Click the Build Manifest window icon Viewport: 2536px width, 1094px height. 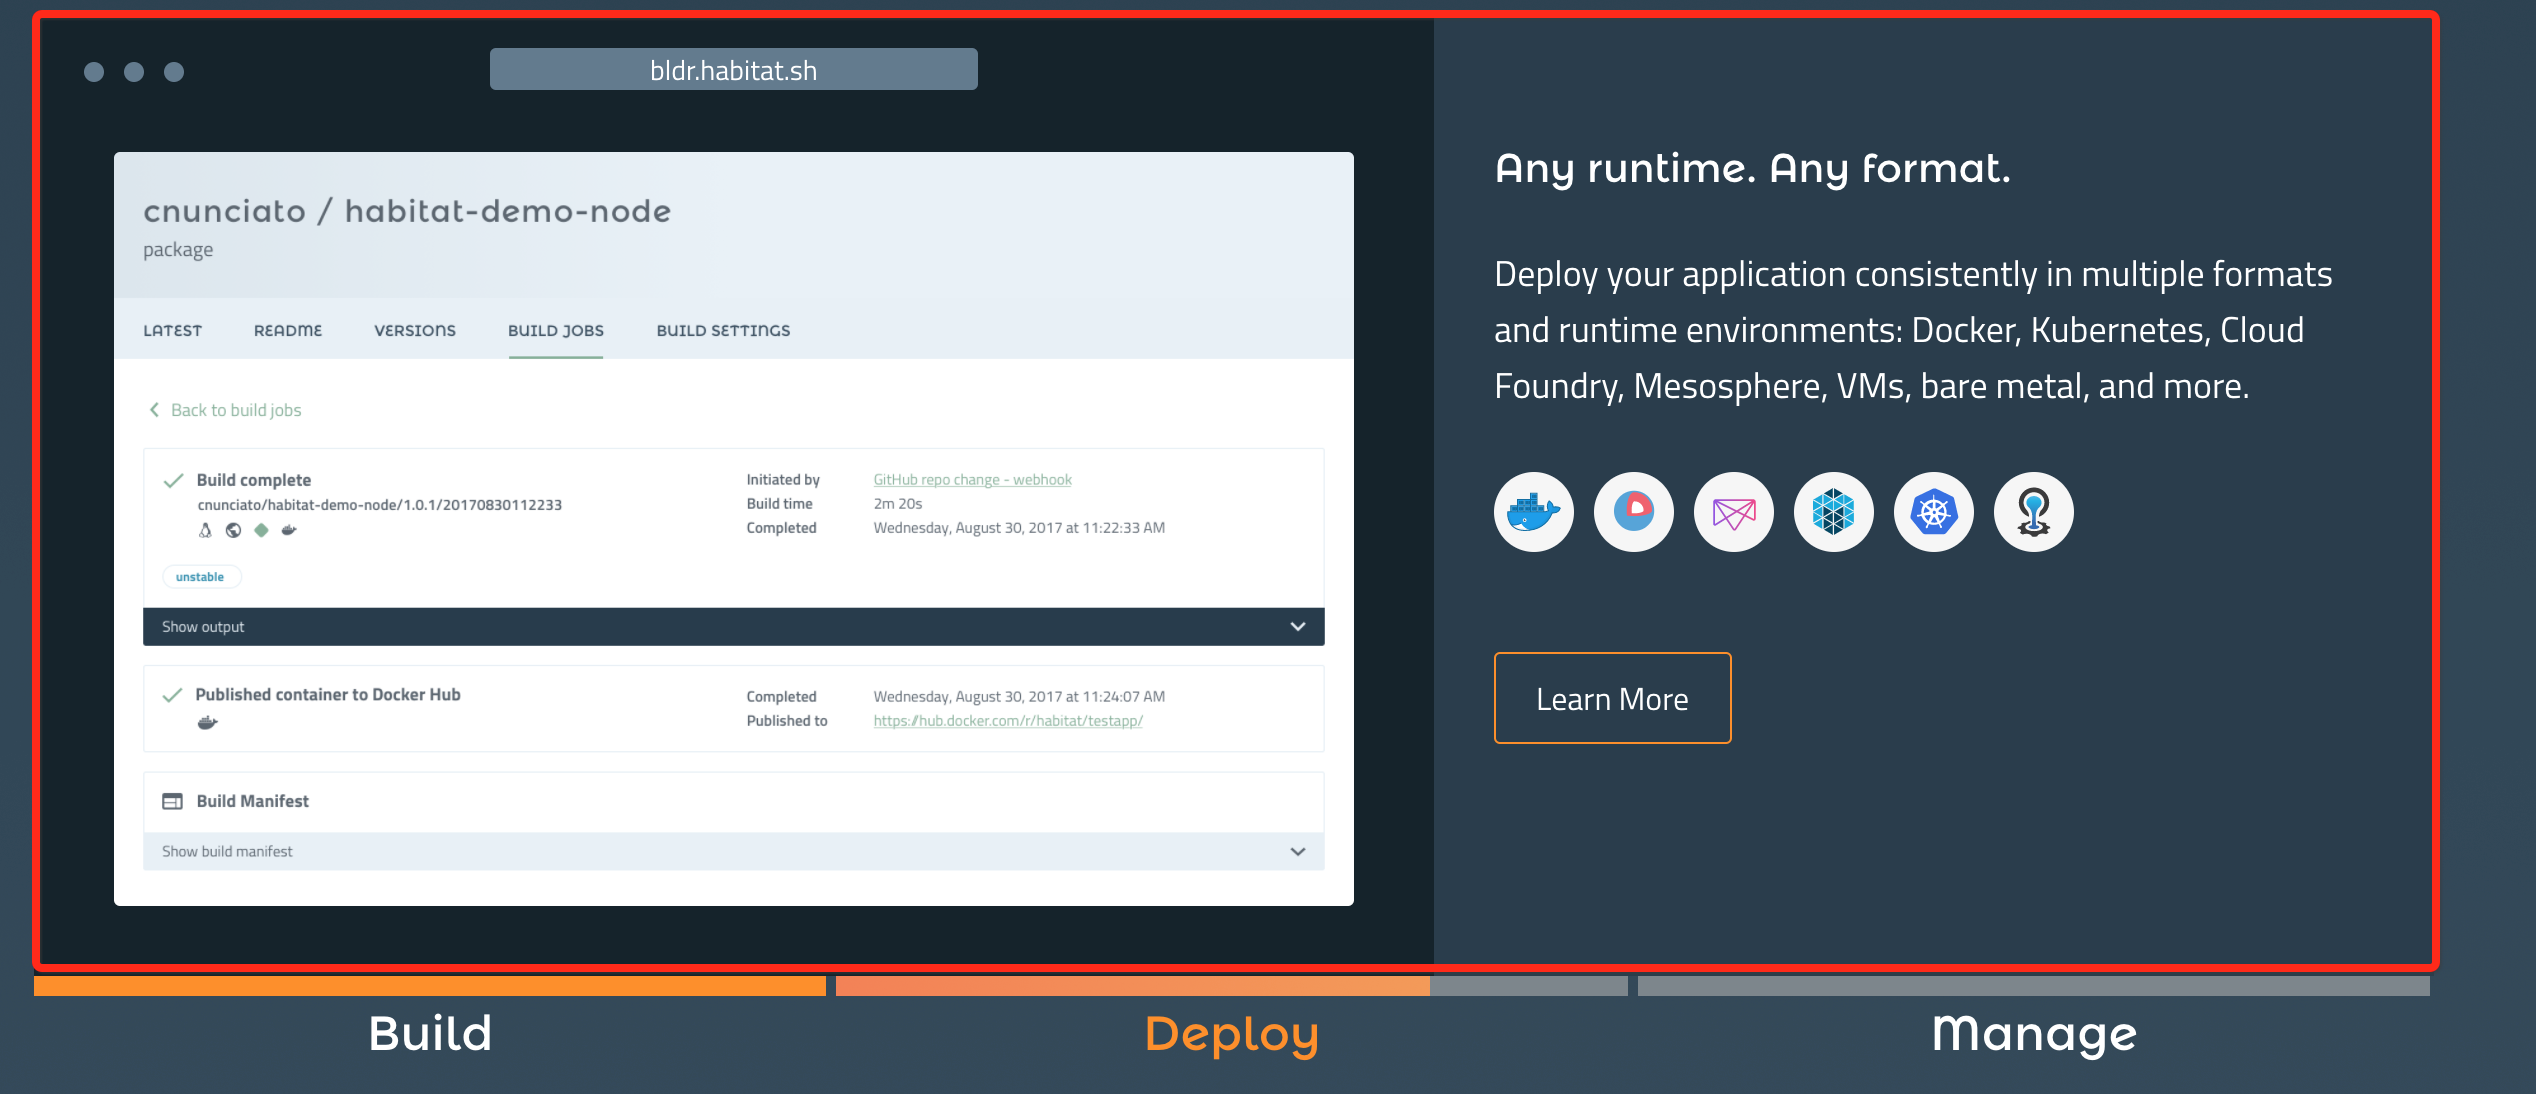[172, 801]
